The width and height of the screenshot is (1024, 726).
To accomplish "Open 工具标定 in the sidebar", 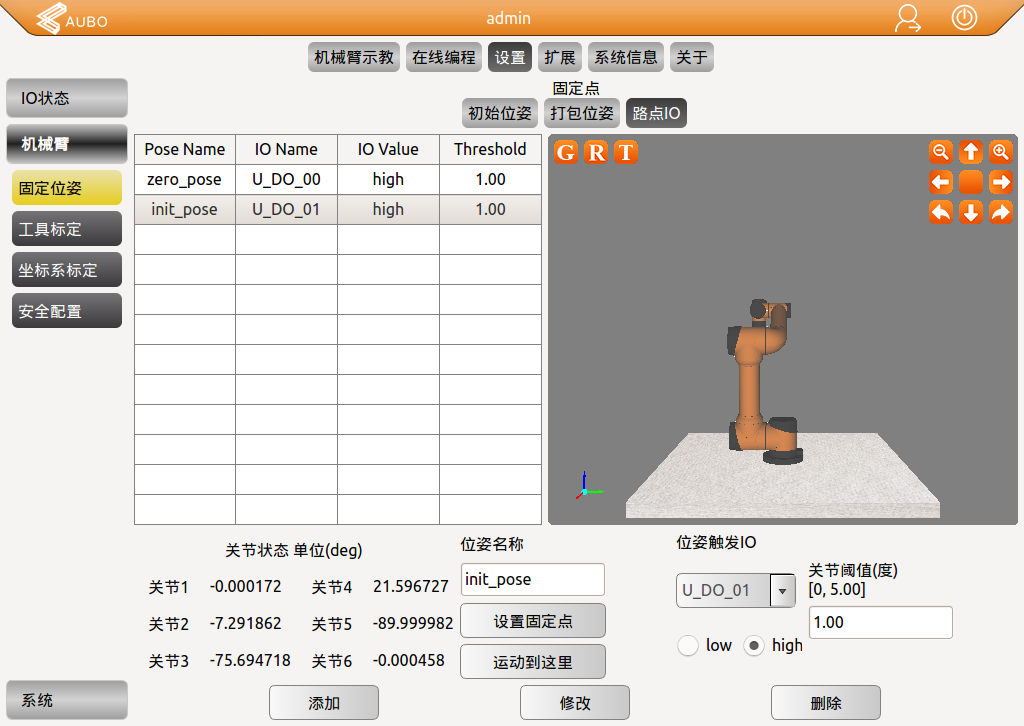I will coord(66,229).
